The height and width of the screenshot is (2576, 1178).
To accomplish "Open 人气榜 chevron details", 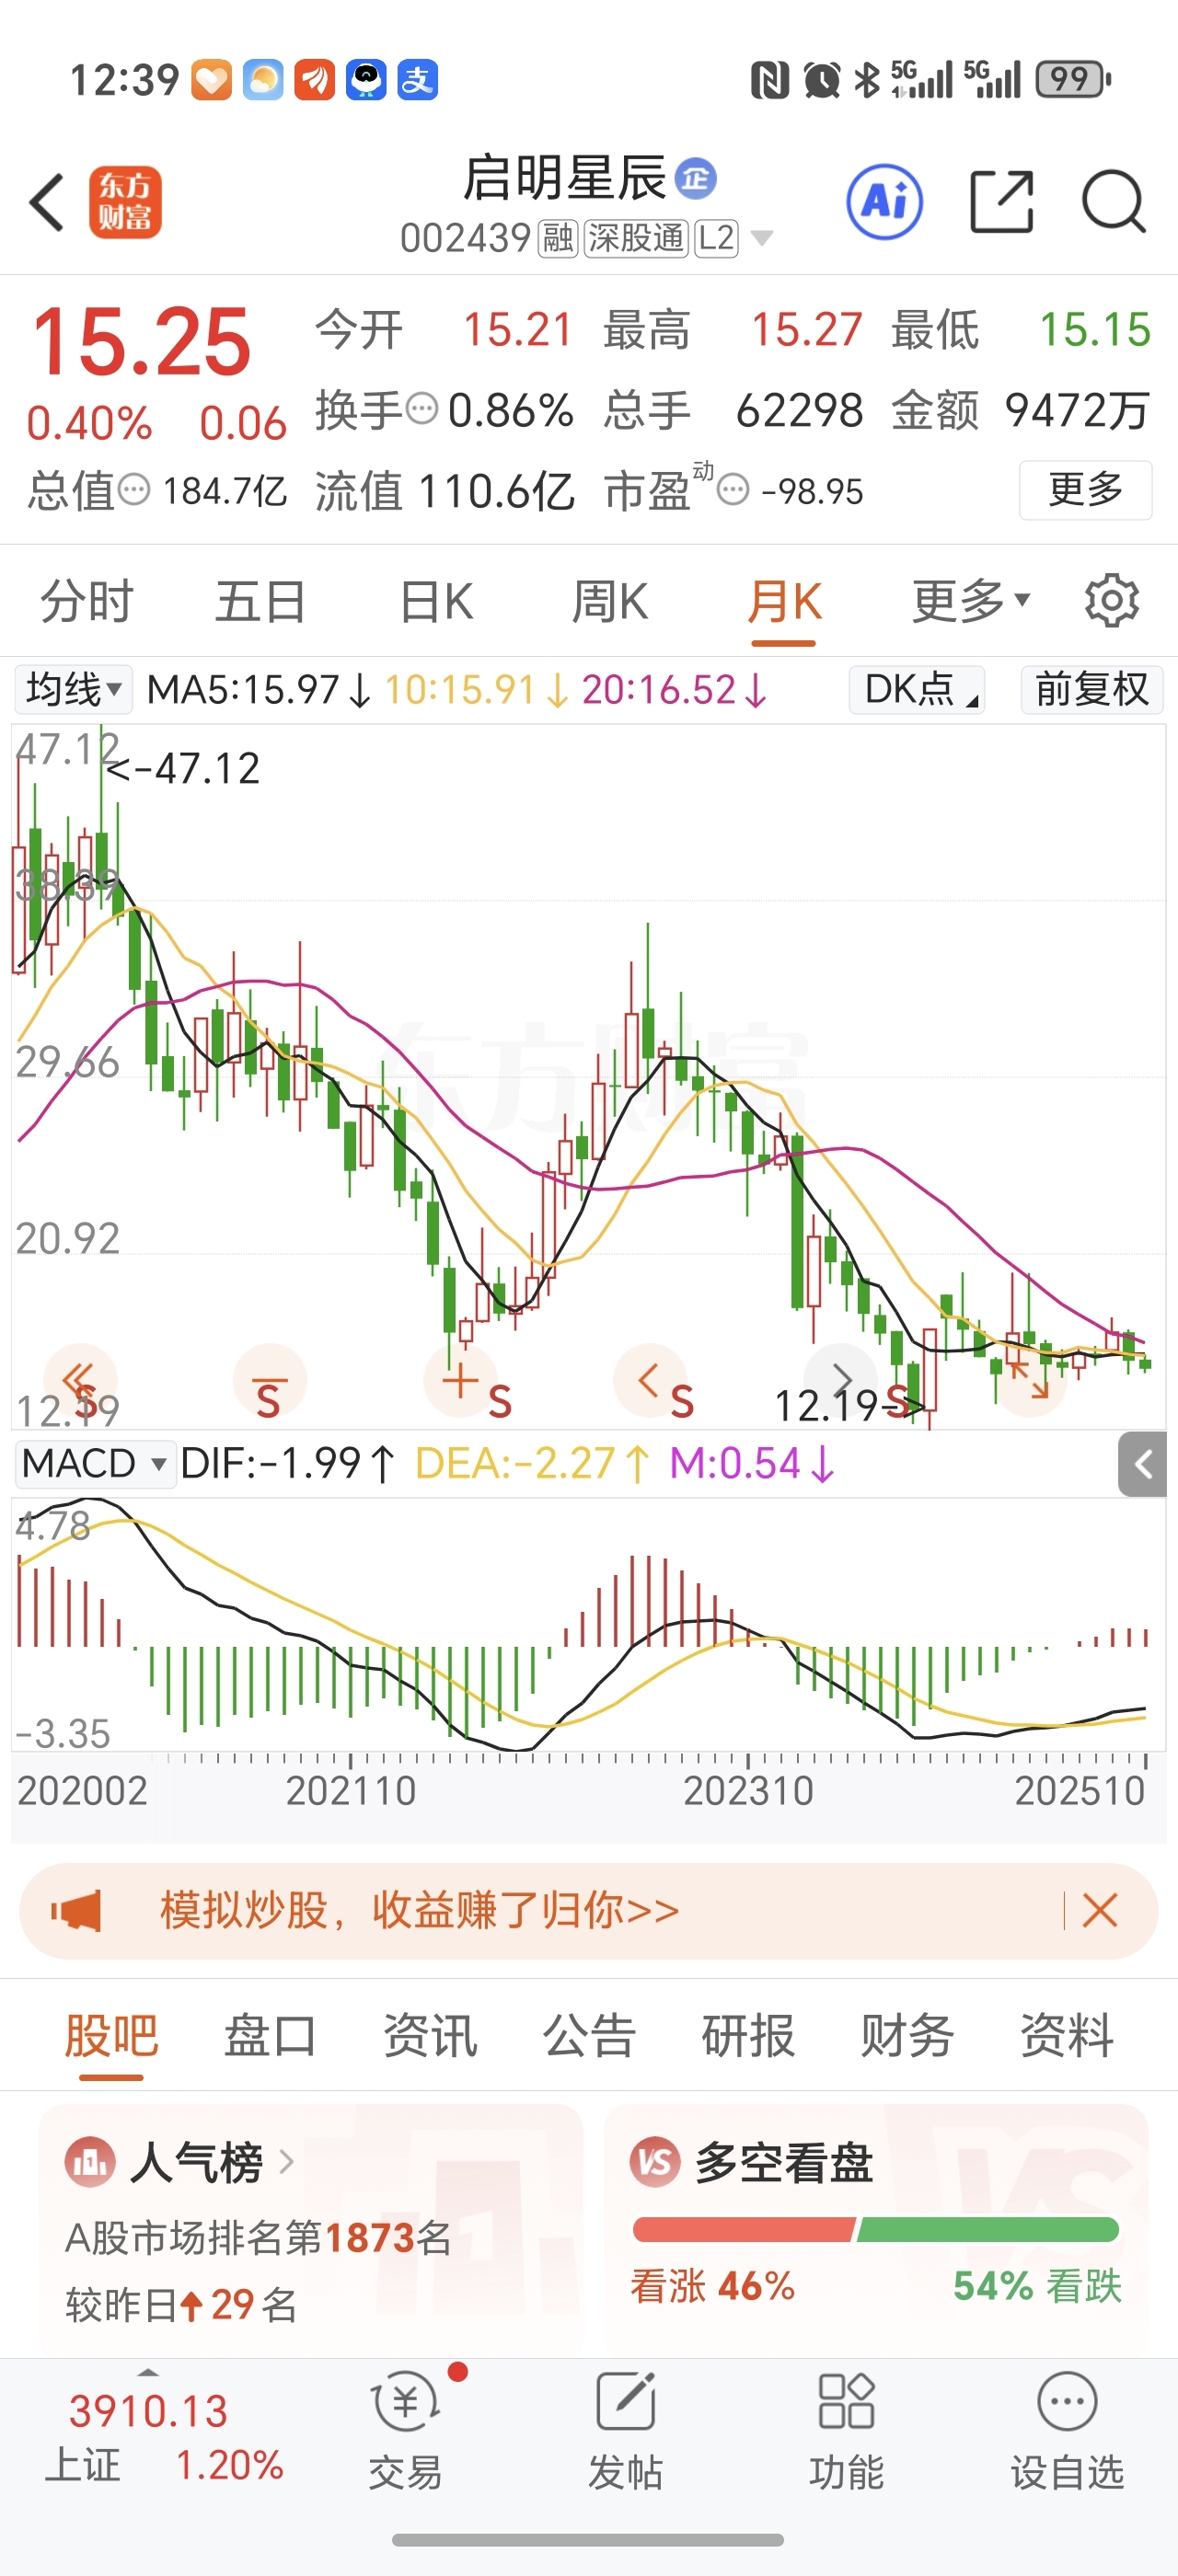I will pos(287,2163).
